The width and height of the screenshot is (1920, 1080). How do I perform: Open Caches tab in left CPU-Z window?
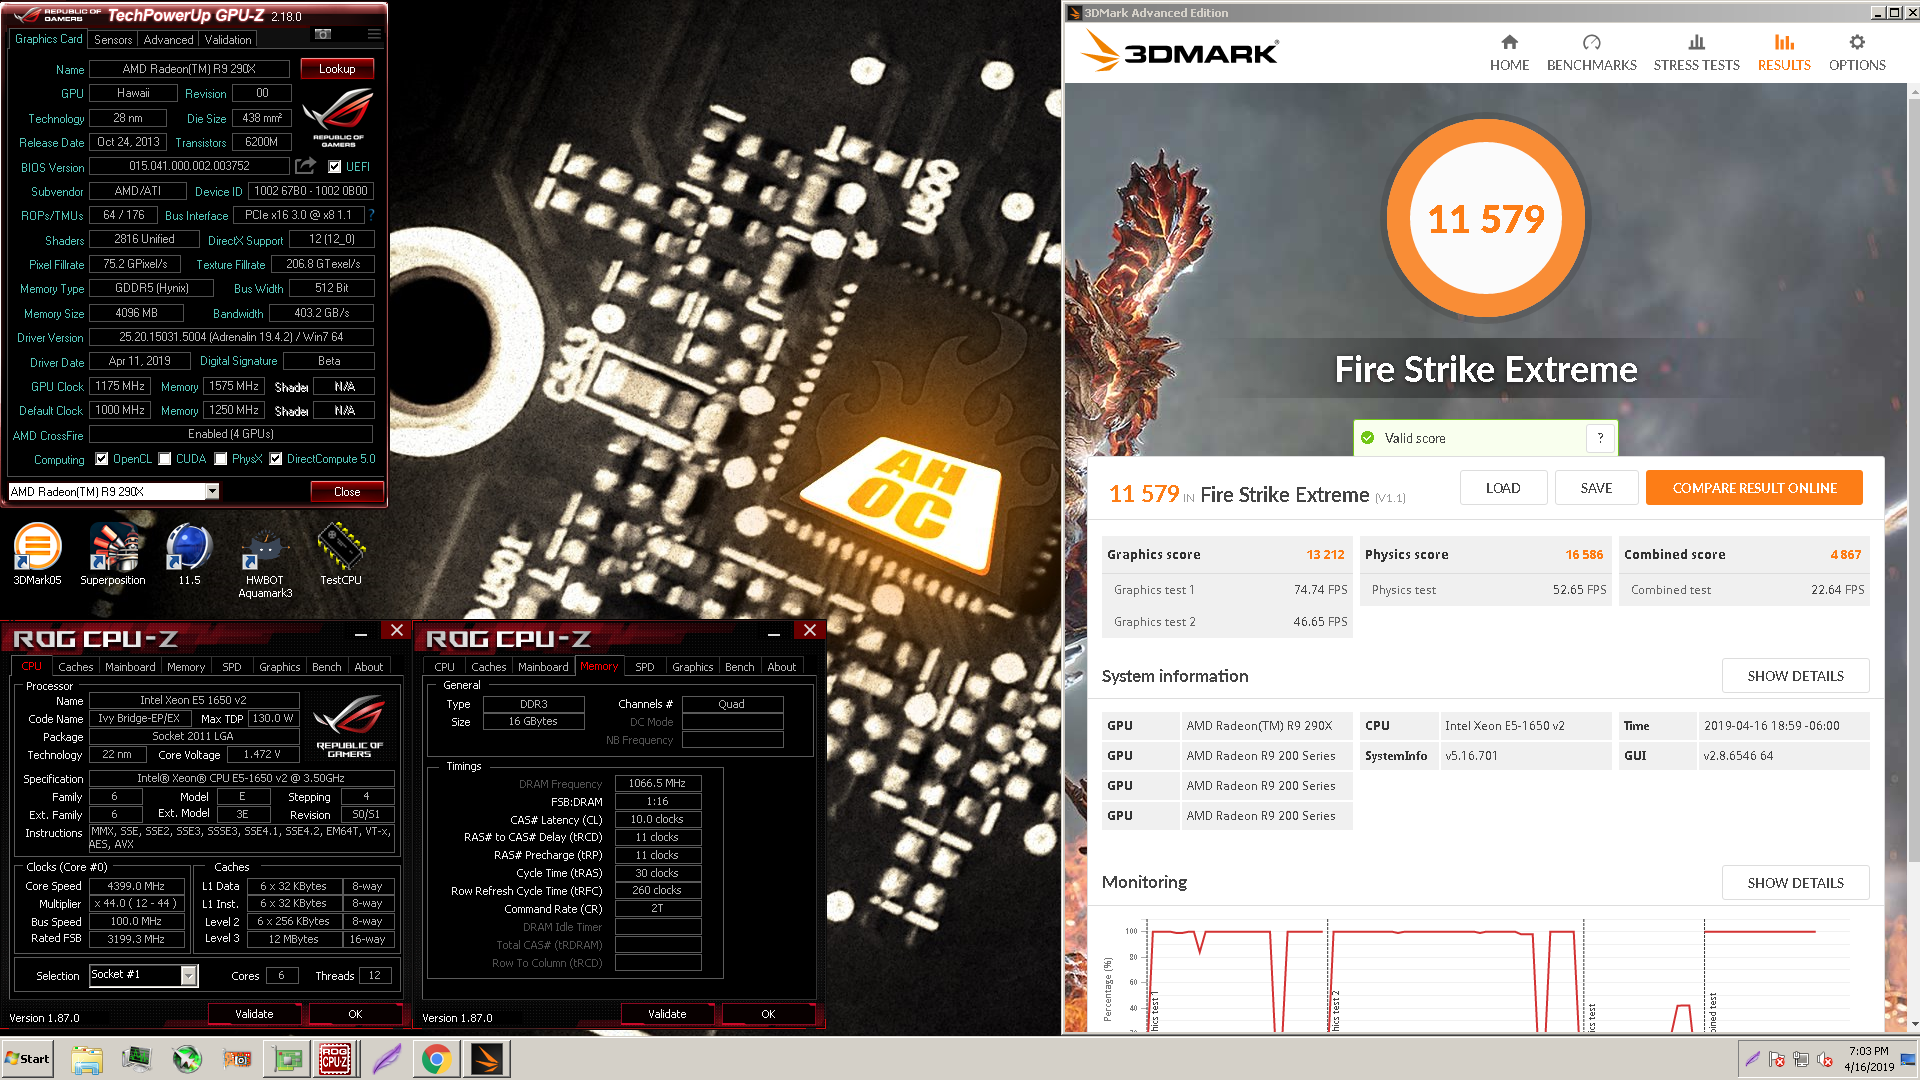(76, 667)
